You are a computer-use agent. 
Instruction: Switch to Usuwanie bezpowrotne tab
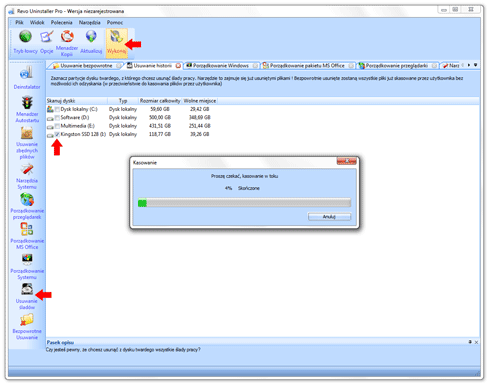coord(86,66)
